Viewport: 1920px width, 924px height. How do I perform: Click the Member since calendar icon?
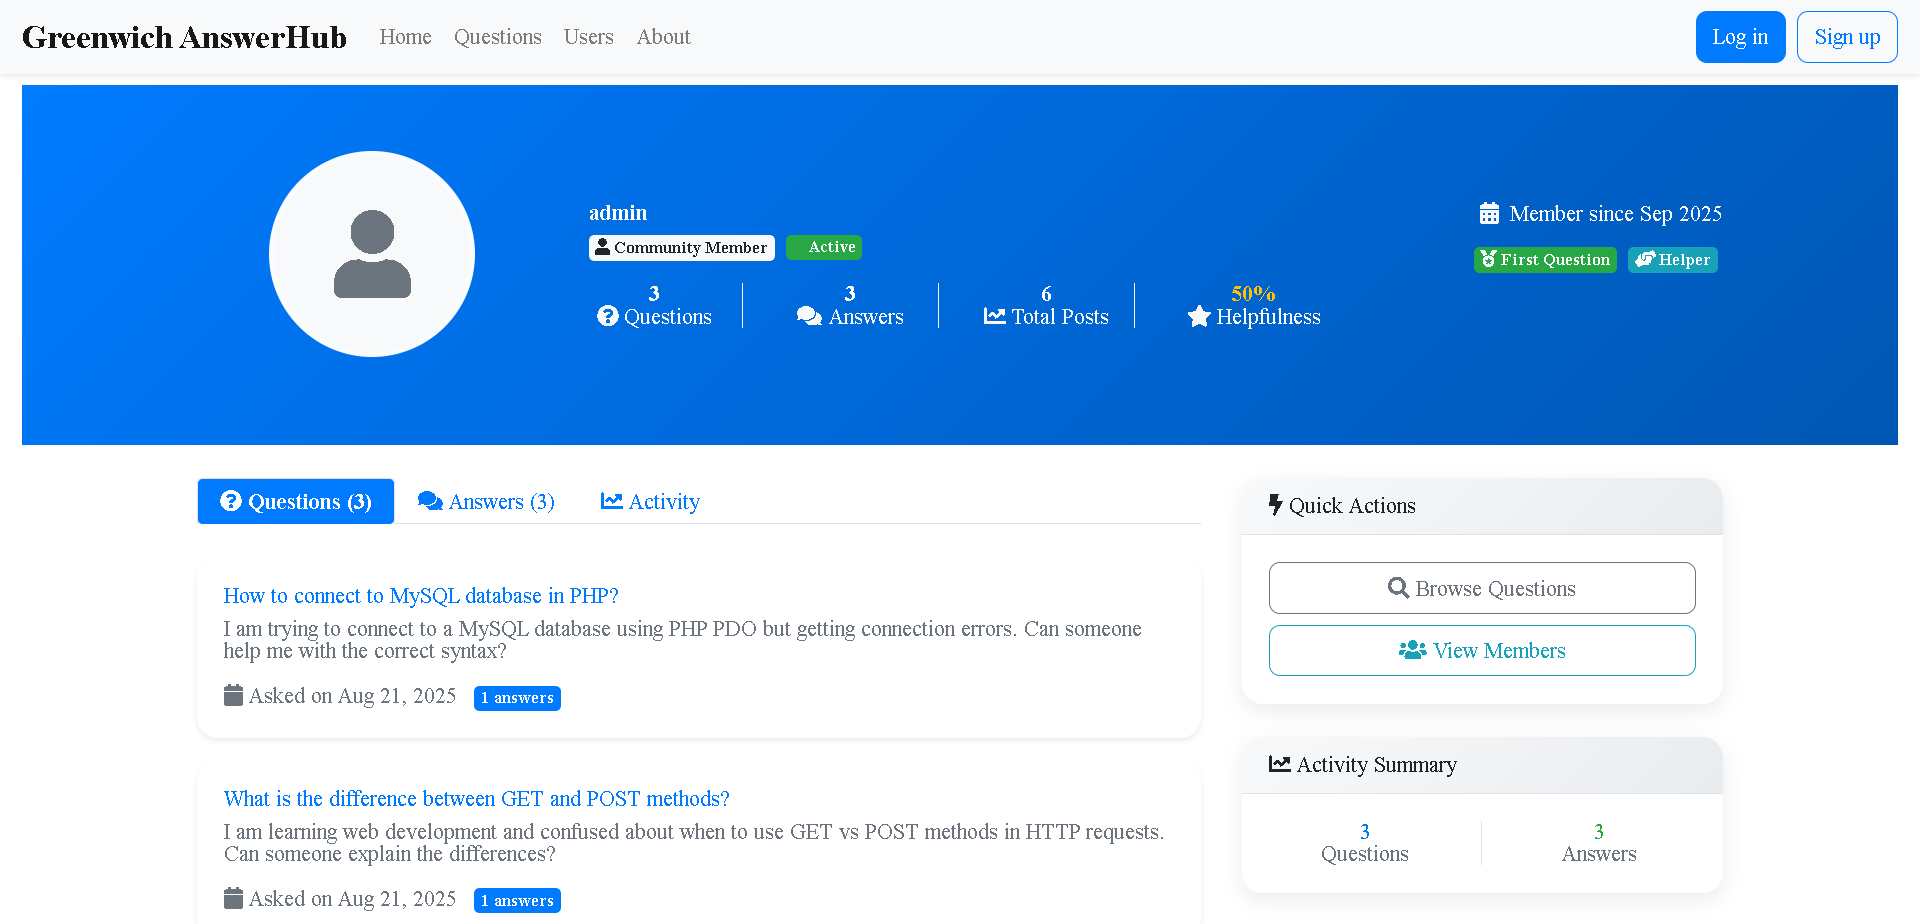1489,212
